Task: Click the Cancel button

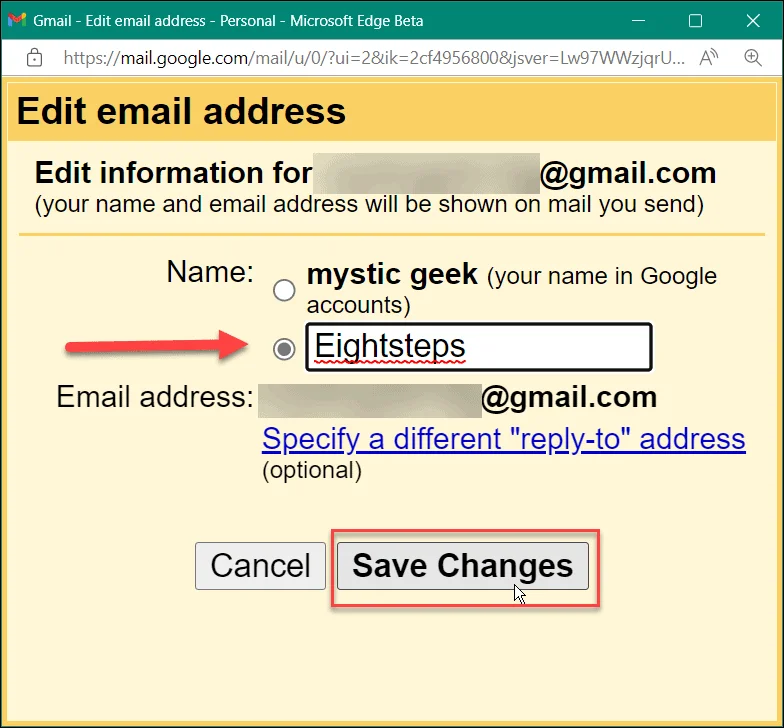Action: point(260,566)
